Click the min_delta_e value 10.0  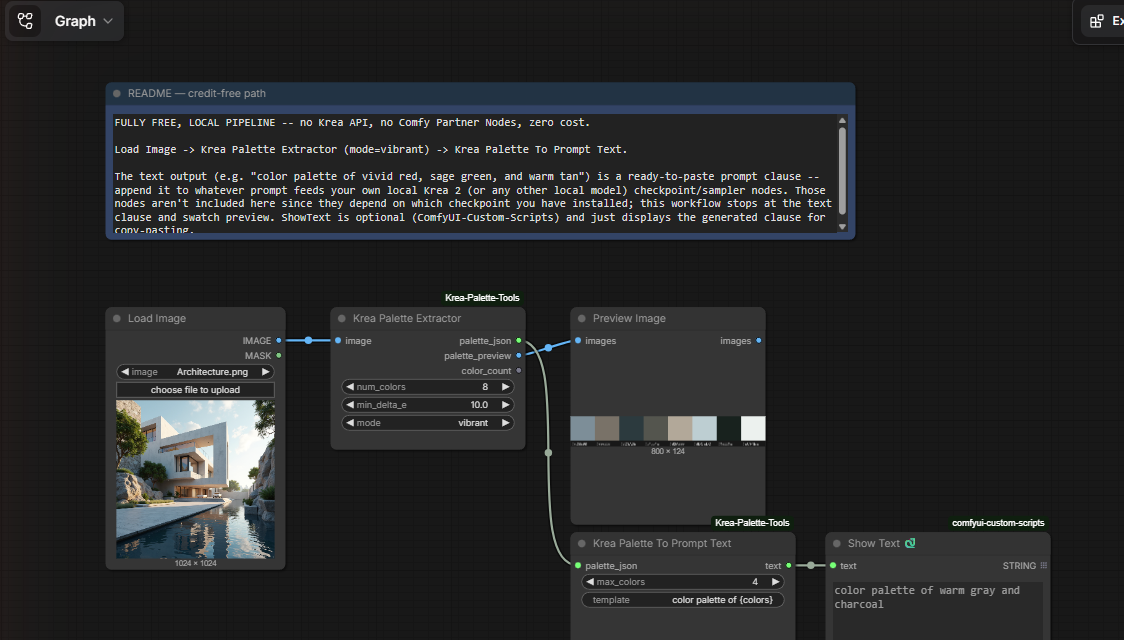click(479, 405)
